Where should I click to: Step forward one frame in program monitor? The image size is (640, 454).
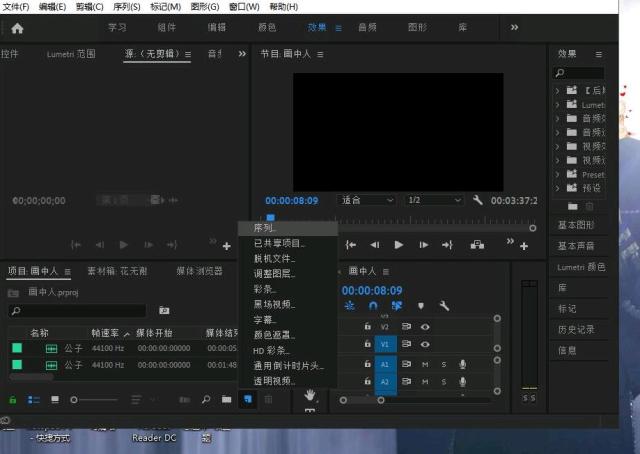424,245
